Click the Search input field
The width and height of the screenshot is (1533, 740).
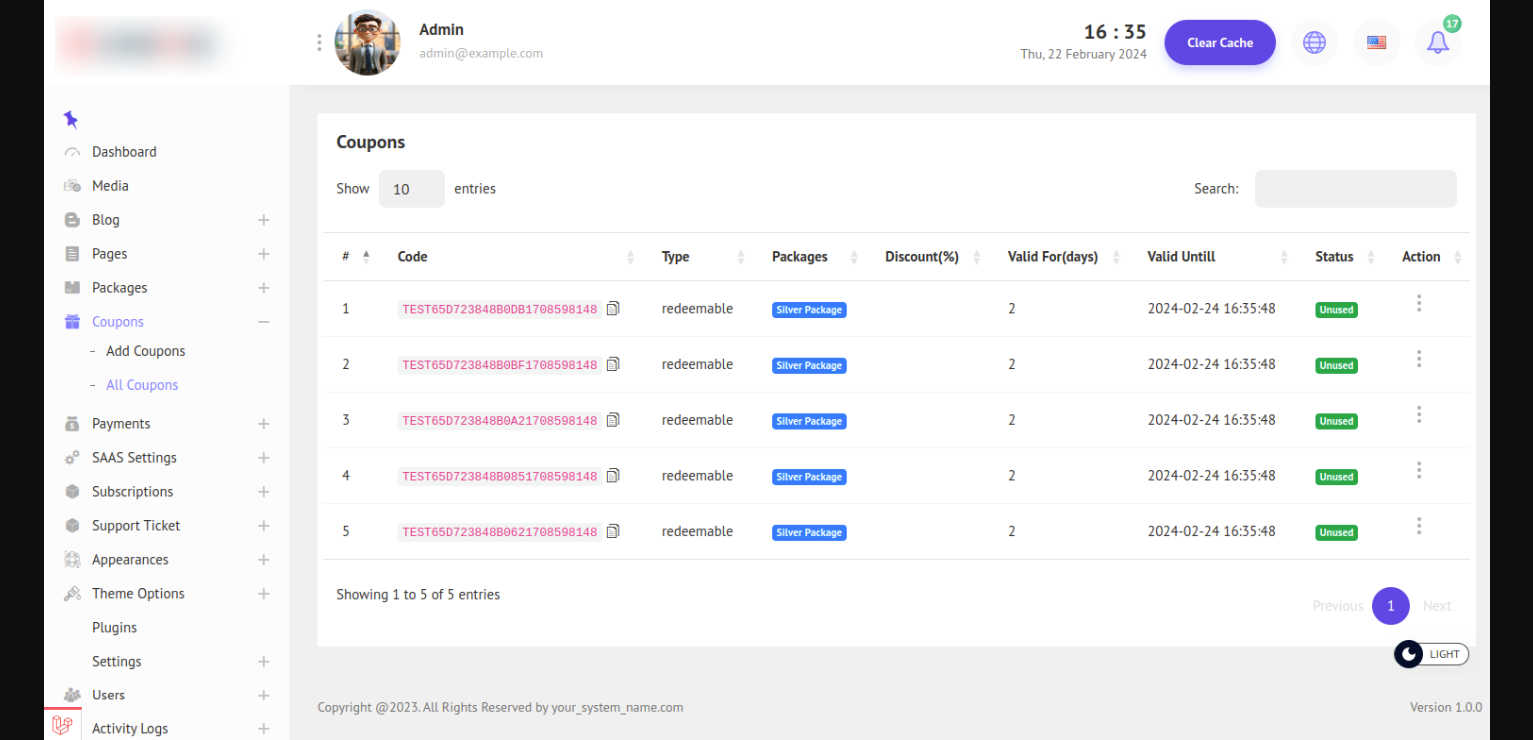click(1355, 189)
